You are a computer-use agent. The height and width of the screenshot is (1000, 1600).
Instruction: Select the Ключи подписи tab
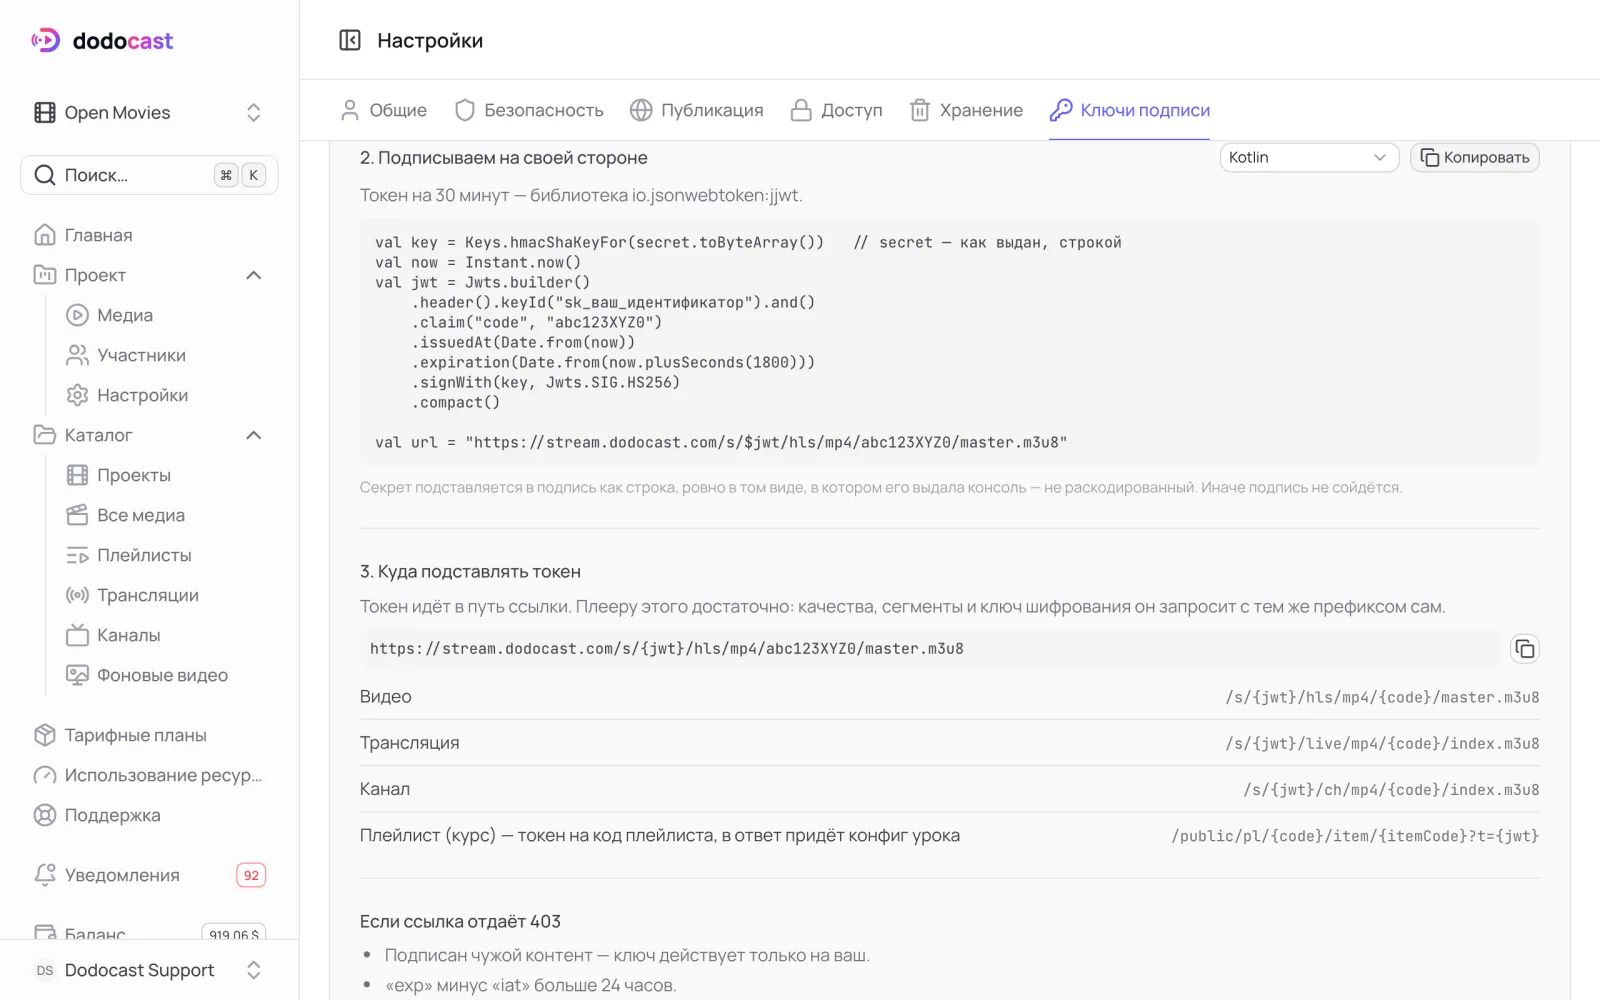pyautogui.click(x=1130, y=110)
